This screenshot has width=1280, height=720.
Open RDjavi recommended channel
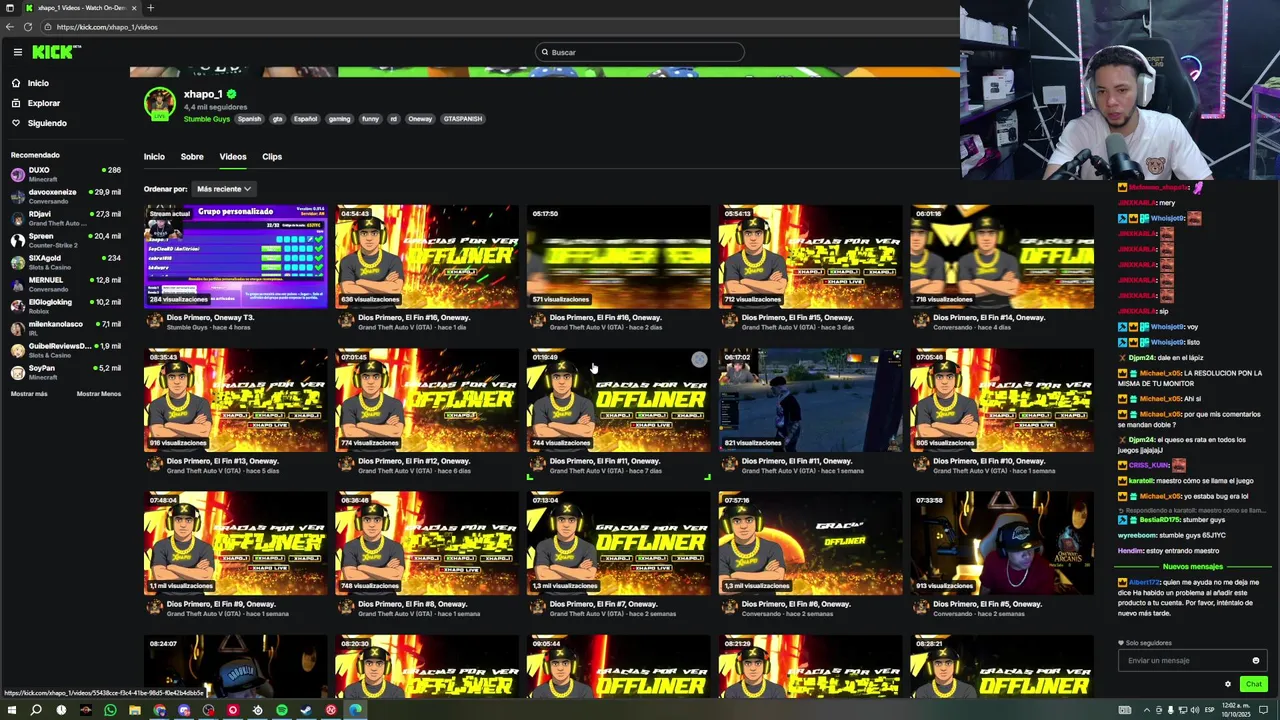(x=65, y=218)
